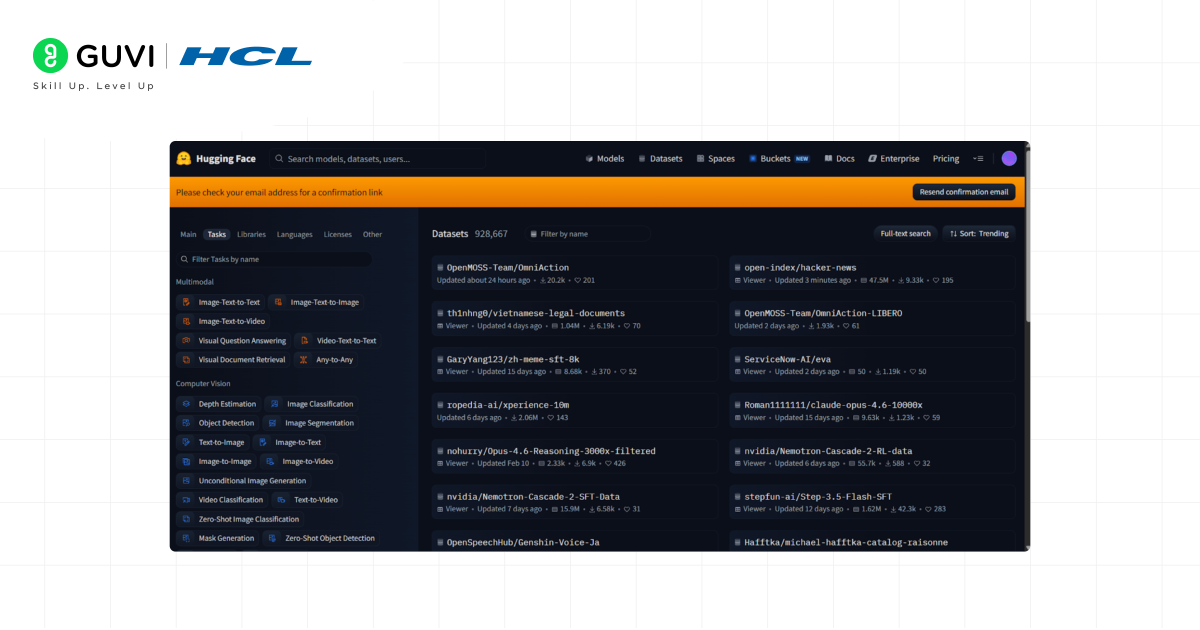Open nohurry/Opus-4.6-Reasoning-3000x-filtered dataset
The width and height of the screenshot is (1200, 630).
point(574,457)
